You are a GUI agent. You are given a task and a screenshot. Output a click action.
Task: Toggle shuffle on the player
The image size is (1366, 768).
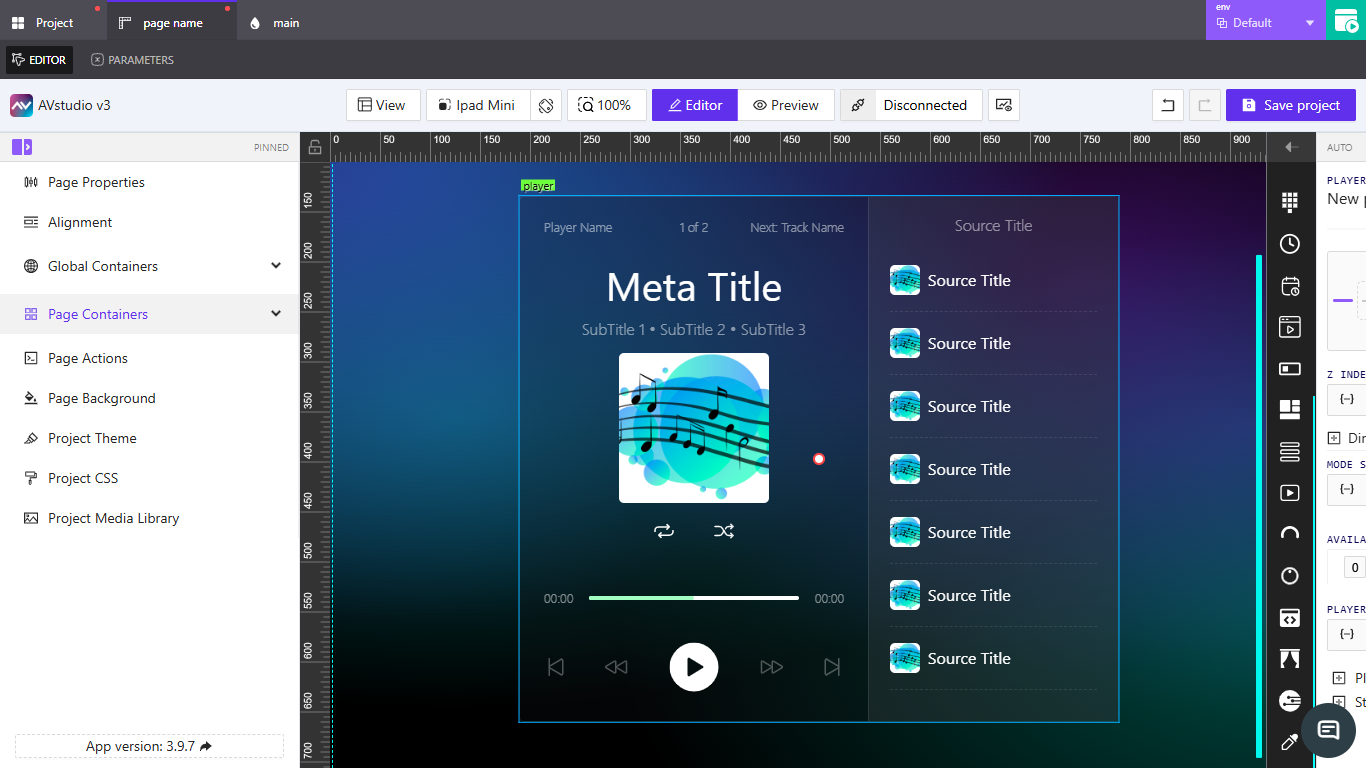click(724, 531)
